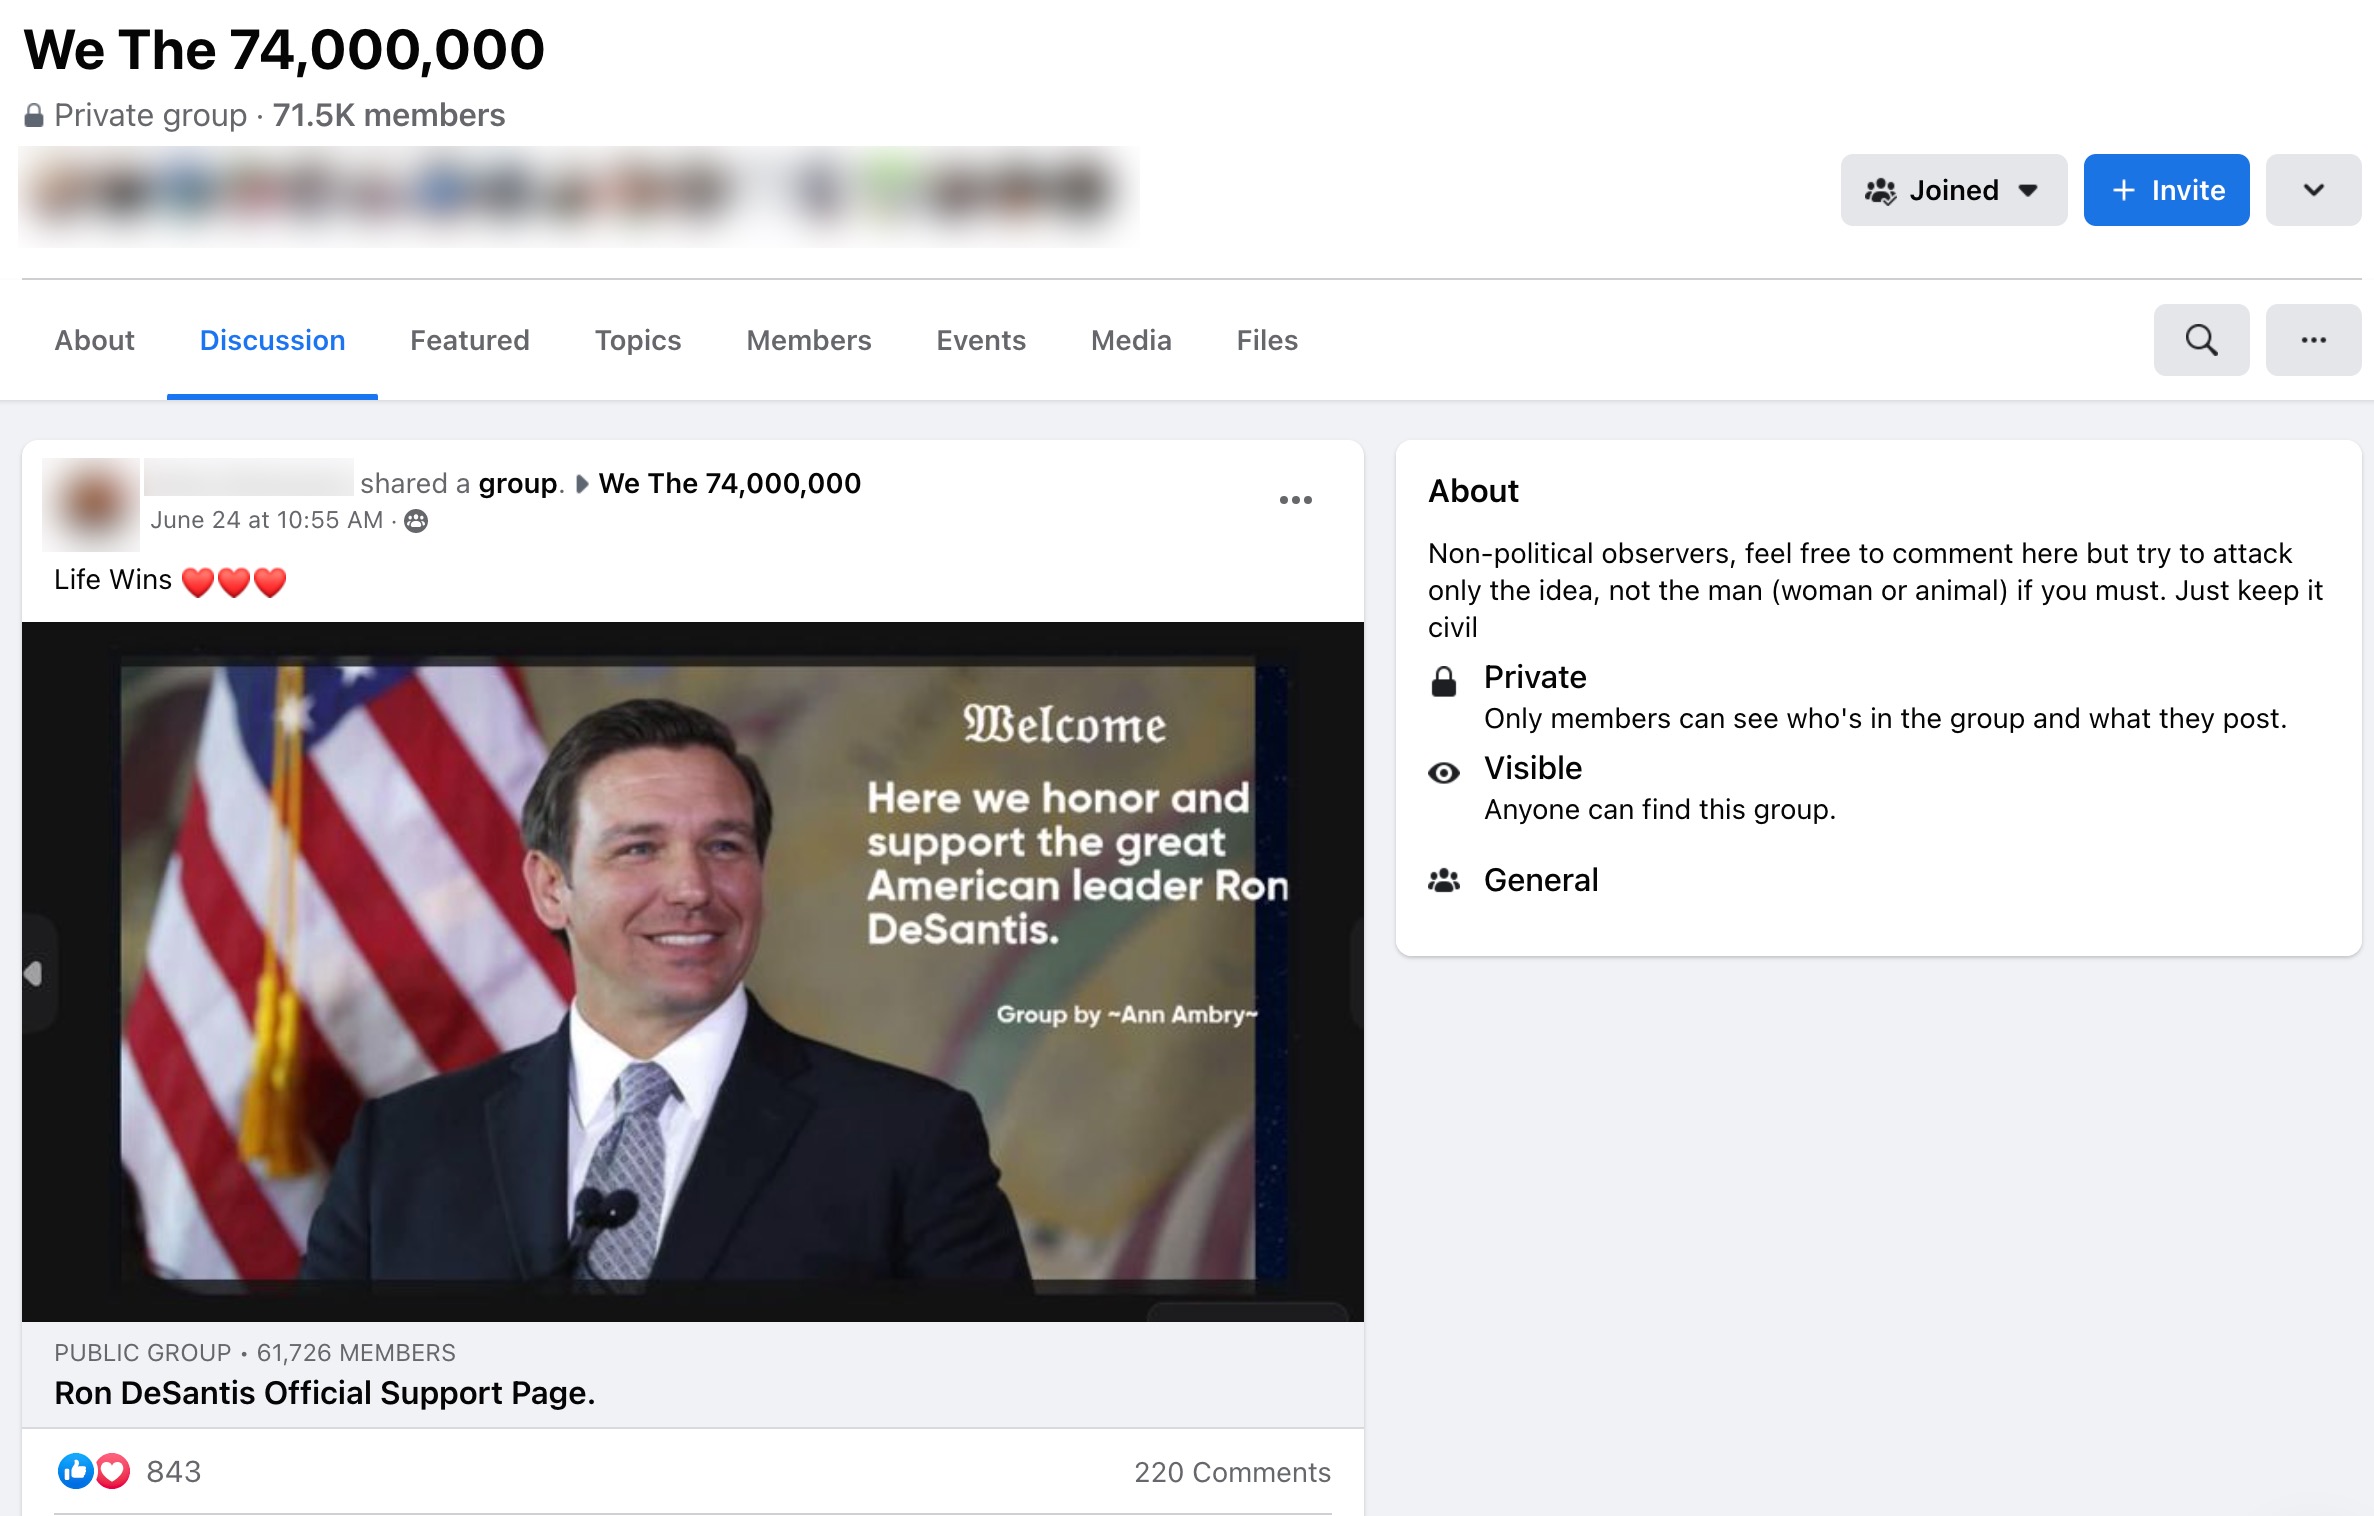Open the Members tab
The height and width of the screenshot is (1516, 2374).
point(808,340)
